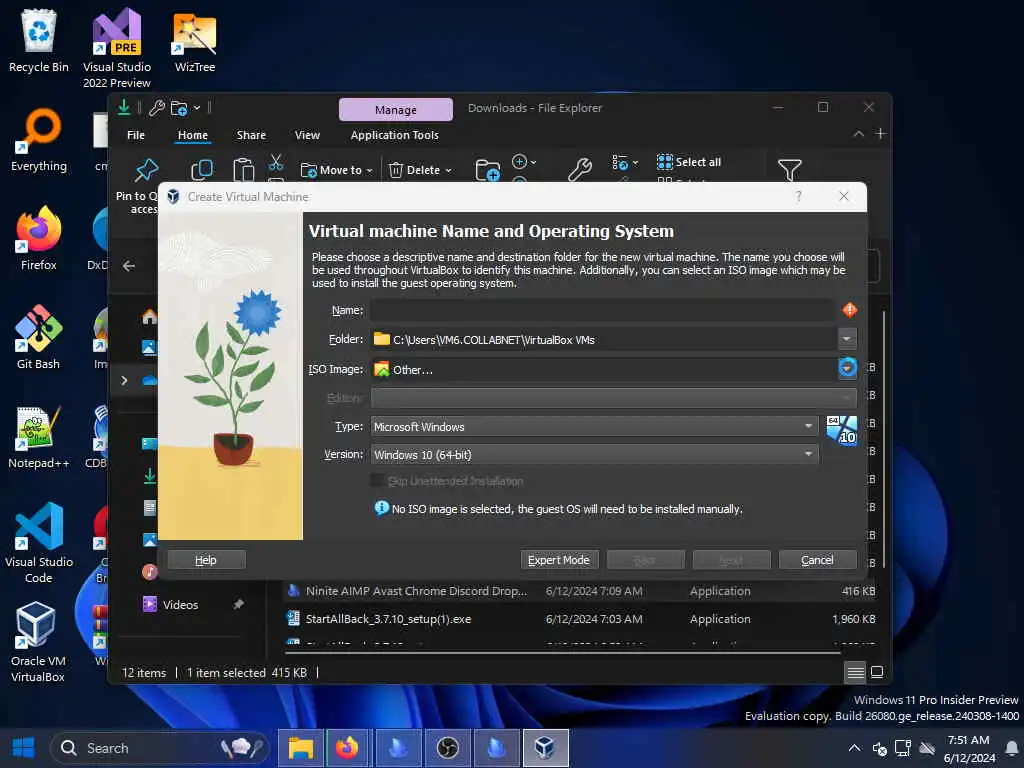Go back with File Explorer arrow

(x=129, y=266)
